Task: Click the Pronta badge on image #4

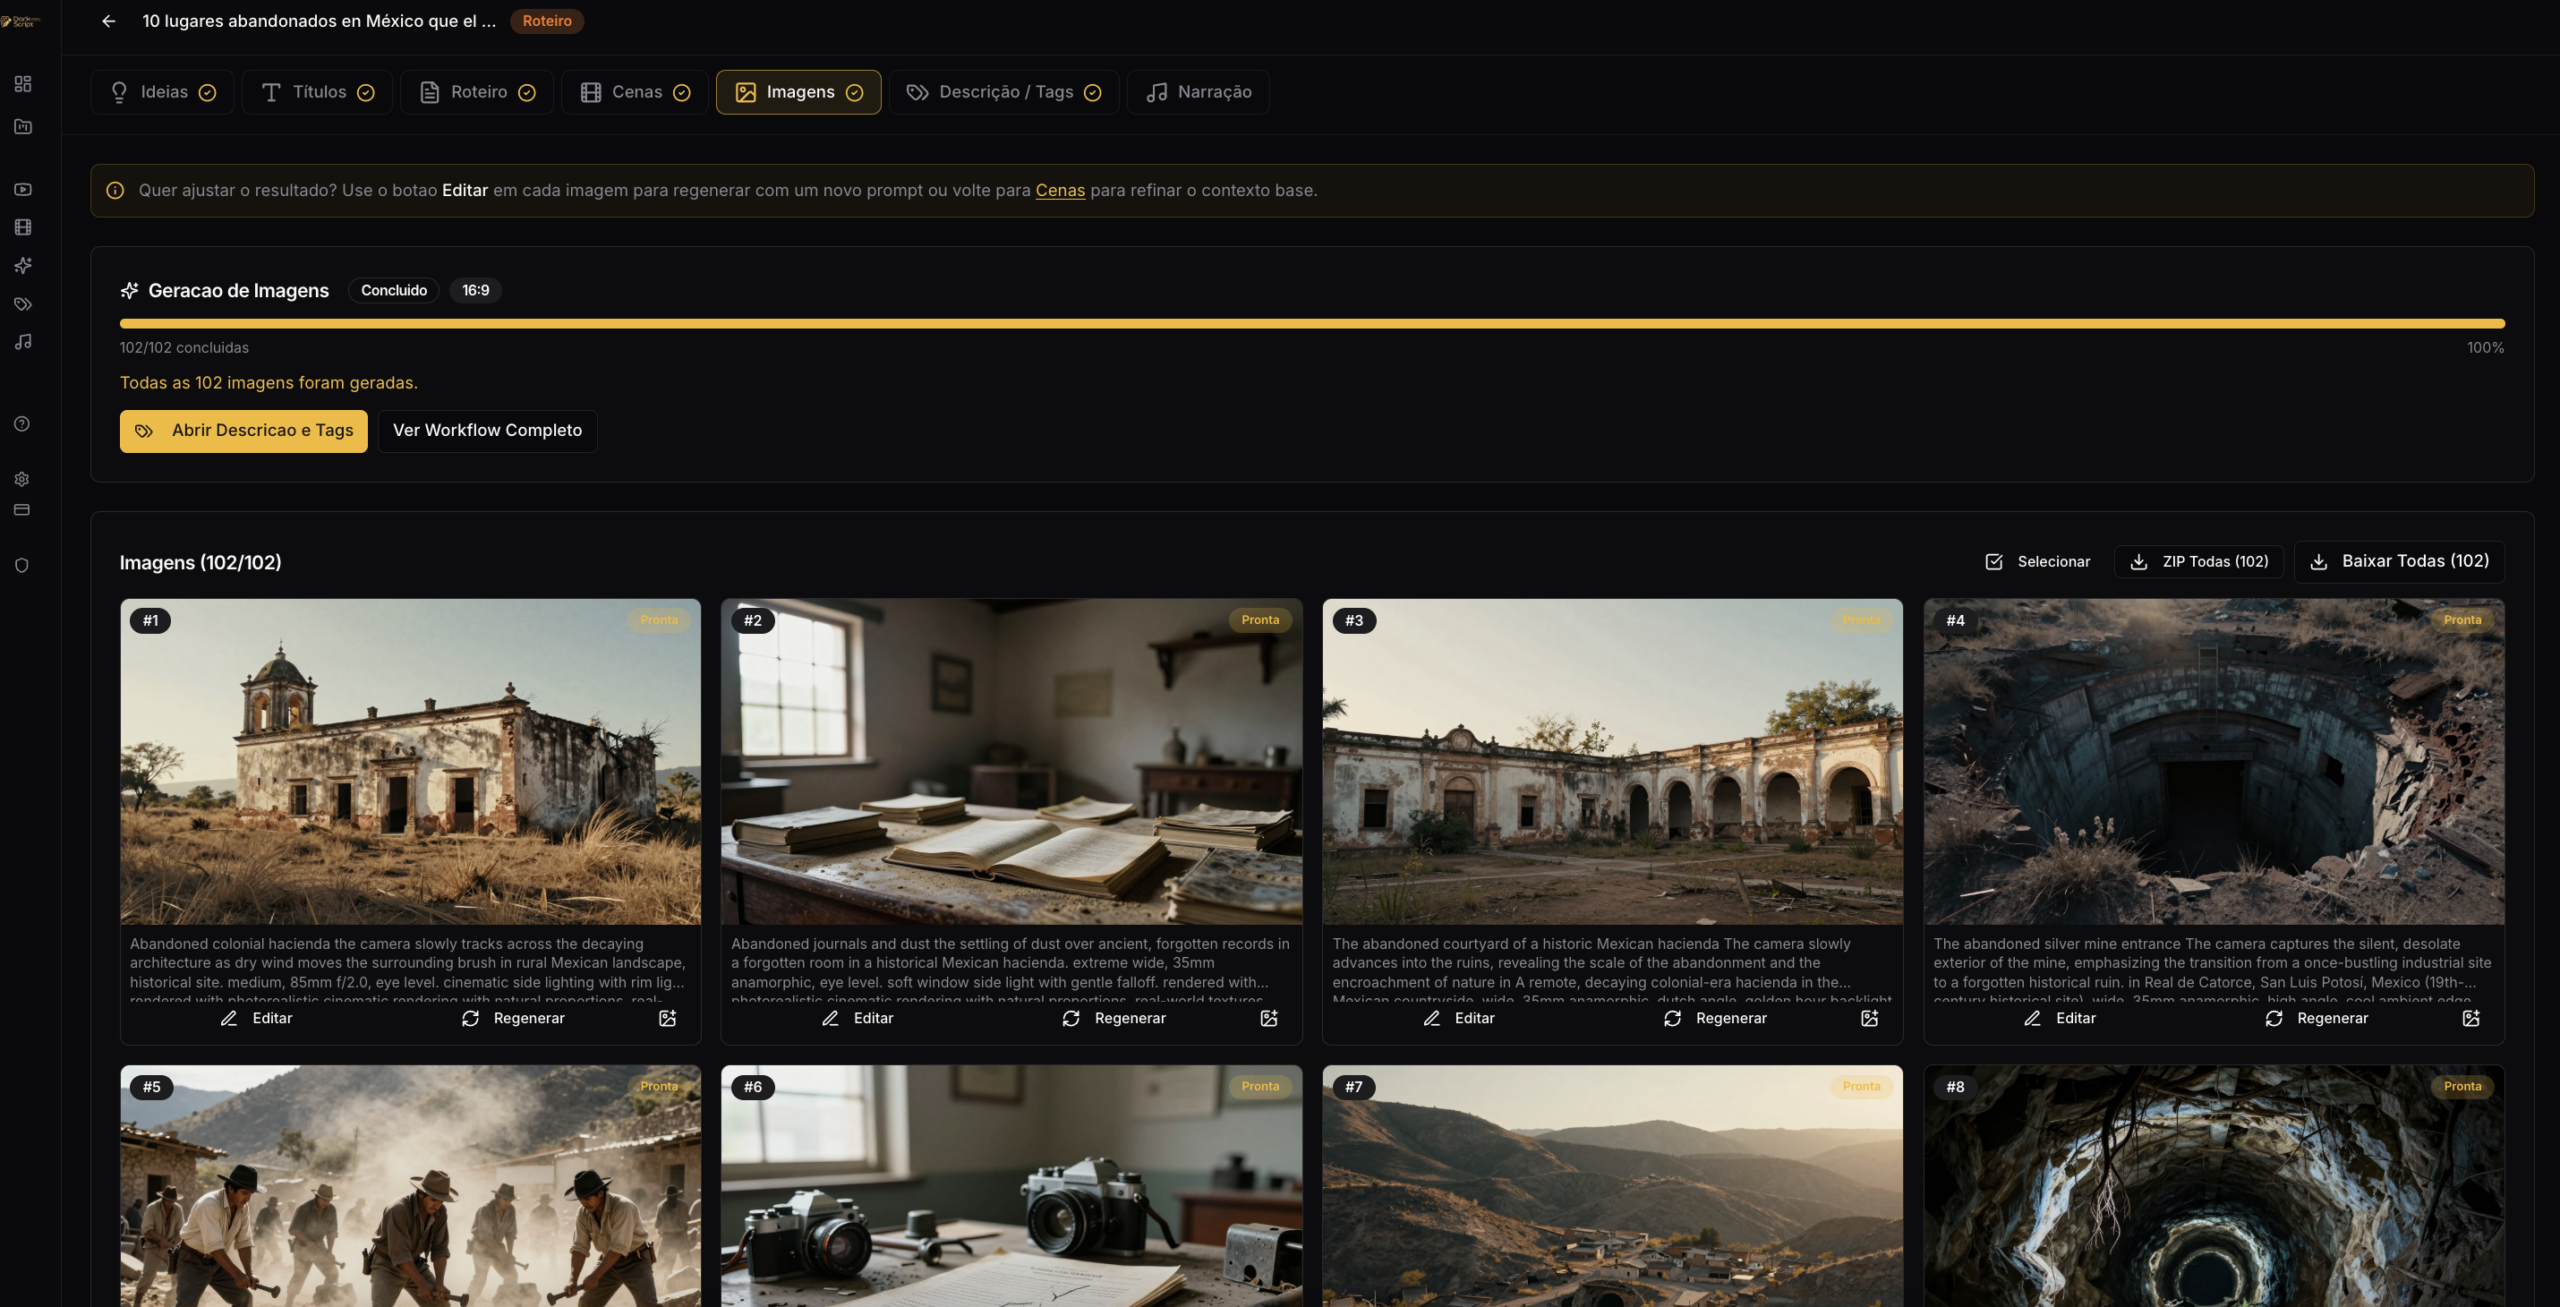Action: (x=2462, y=620)
